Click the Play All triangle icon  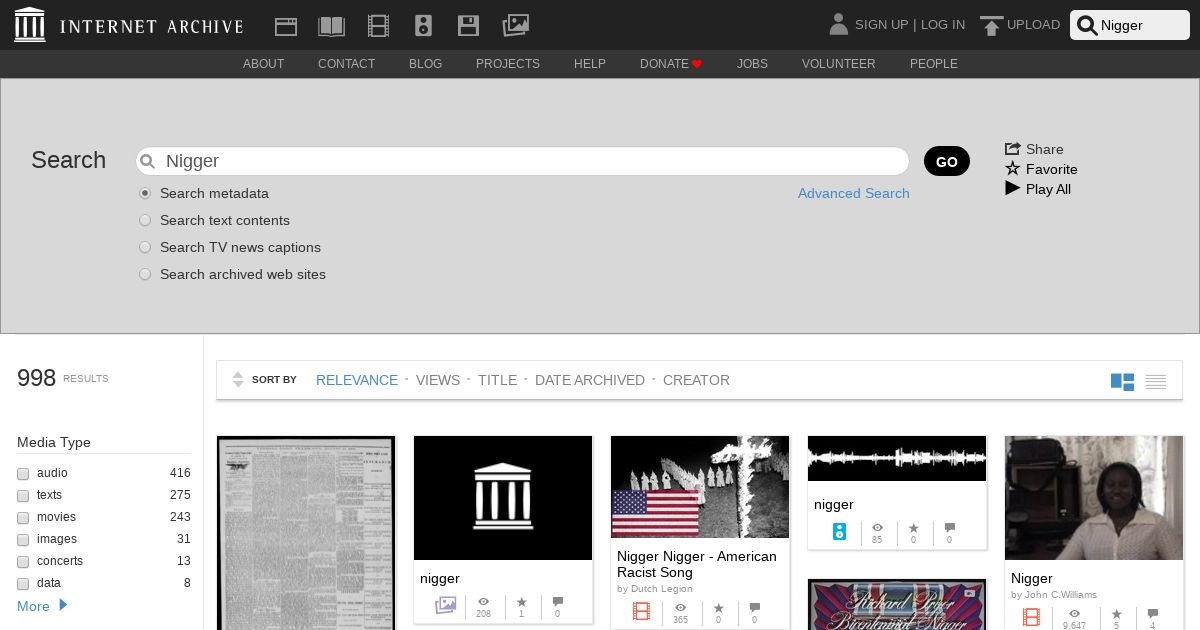click(x=1013, y=188)
